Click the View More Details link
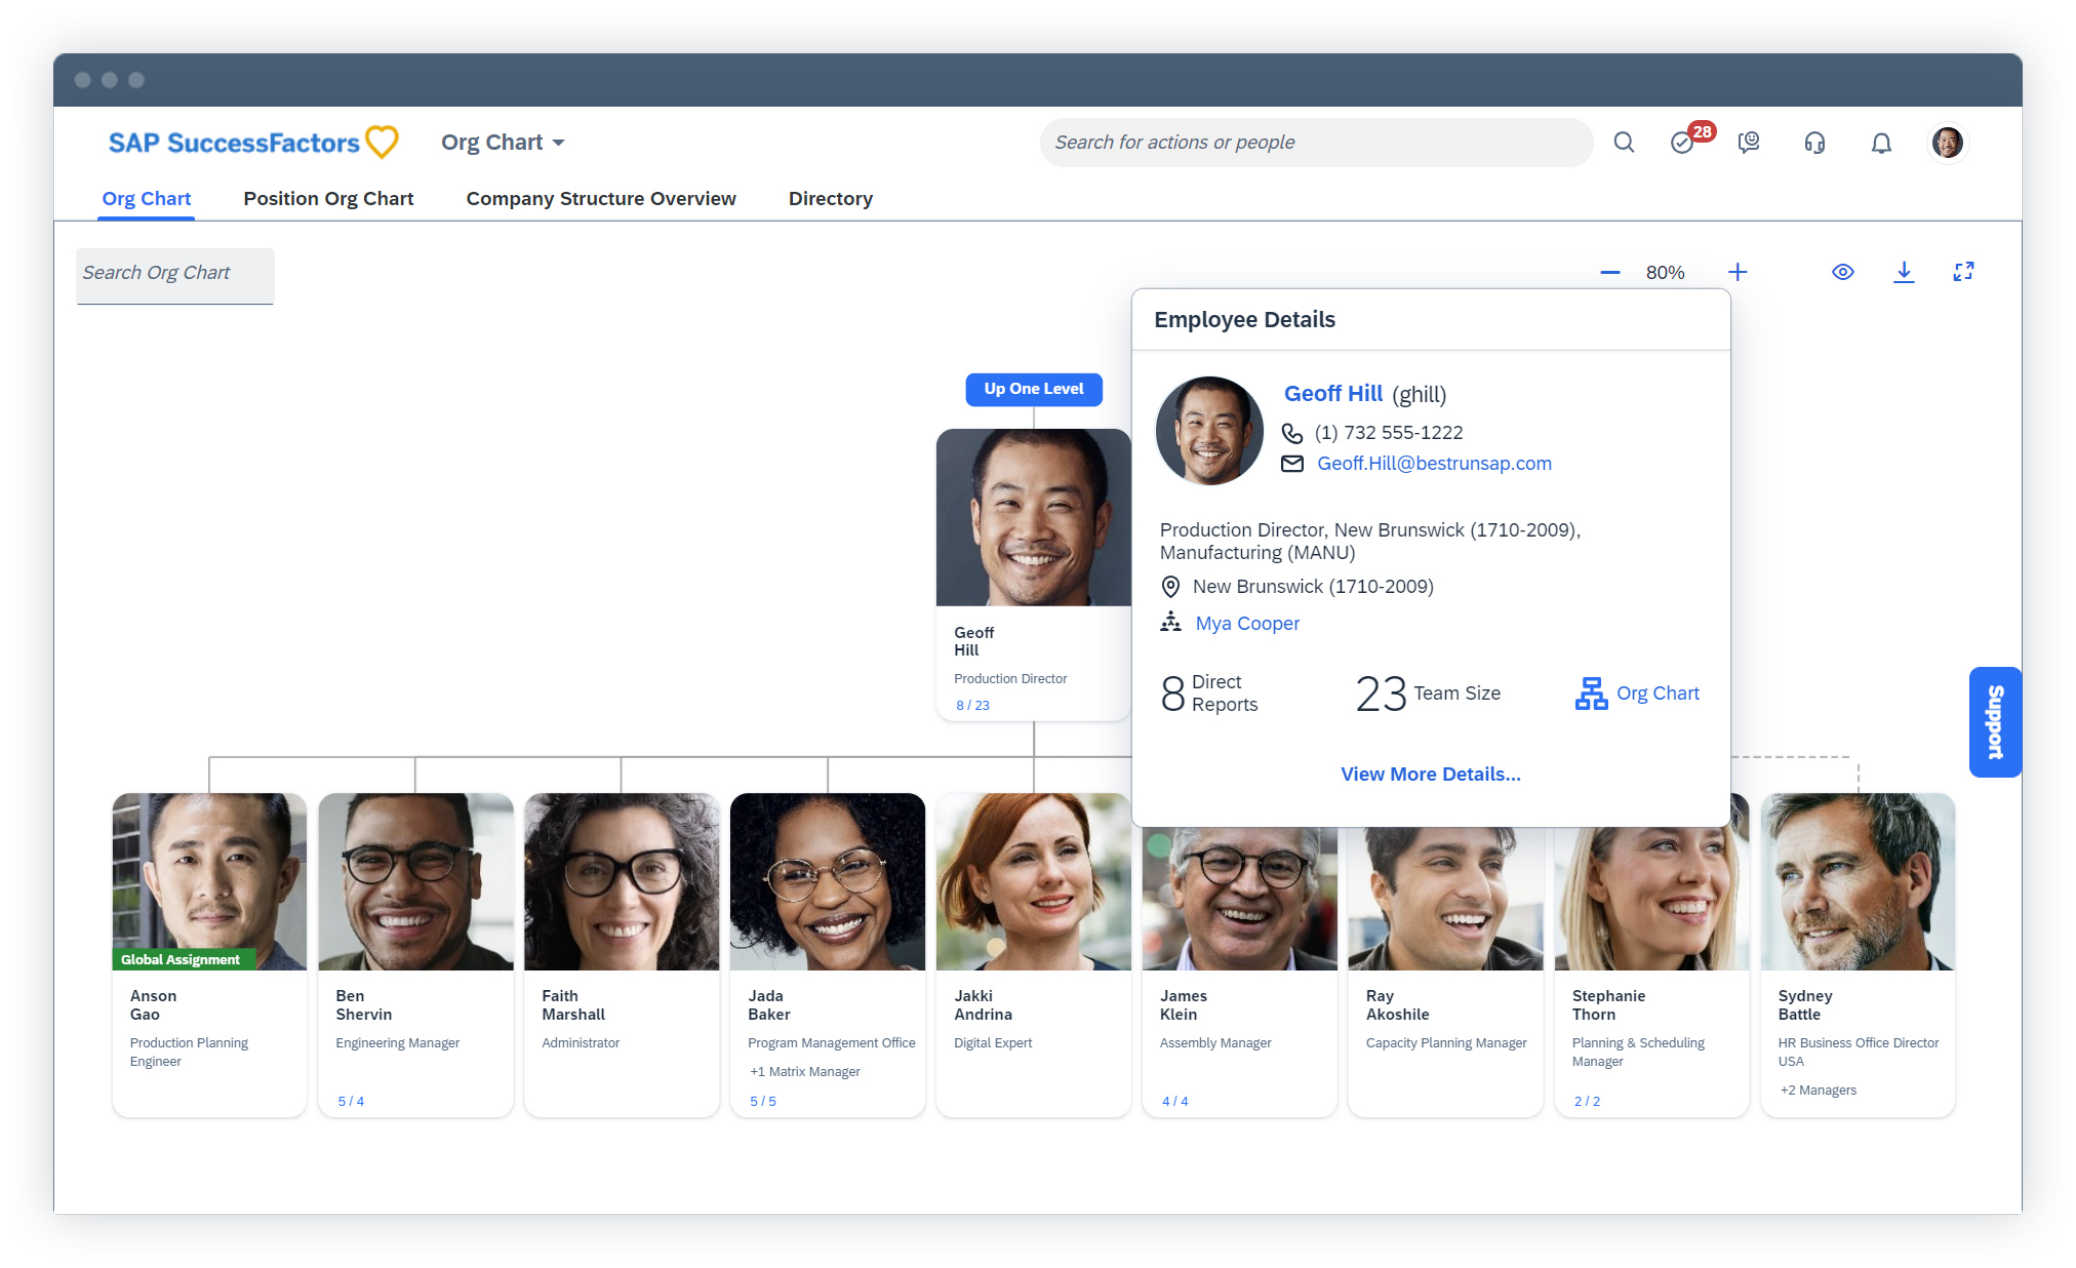This screenshot has height=1268, width=2076. (x=1430, y=774)
